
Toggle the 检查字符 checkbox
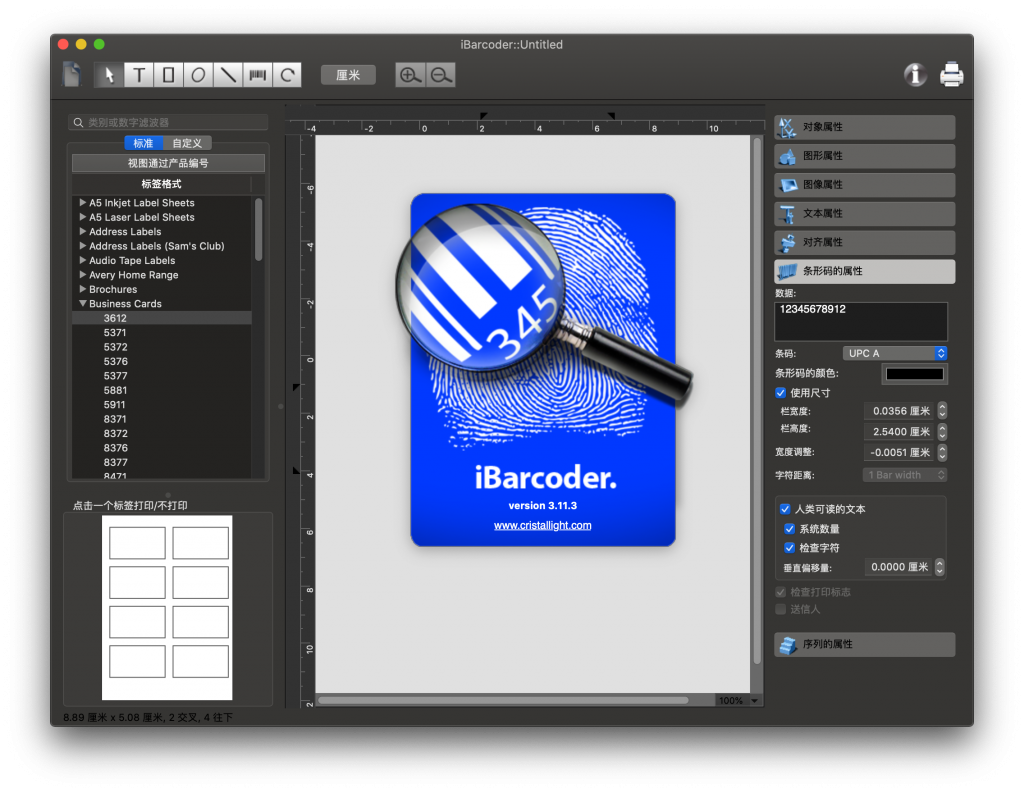pos(790,547)
